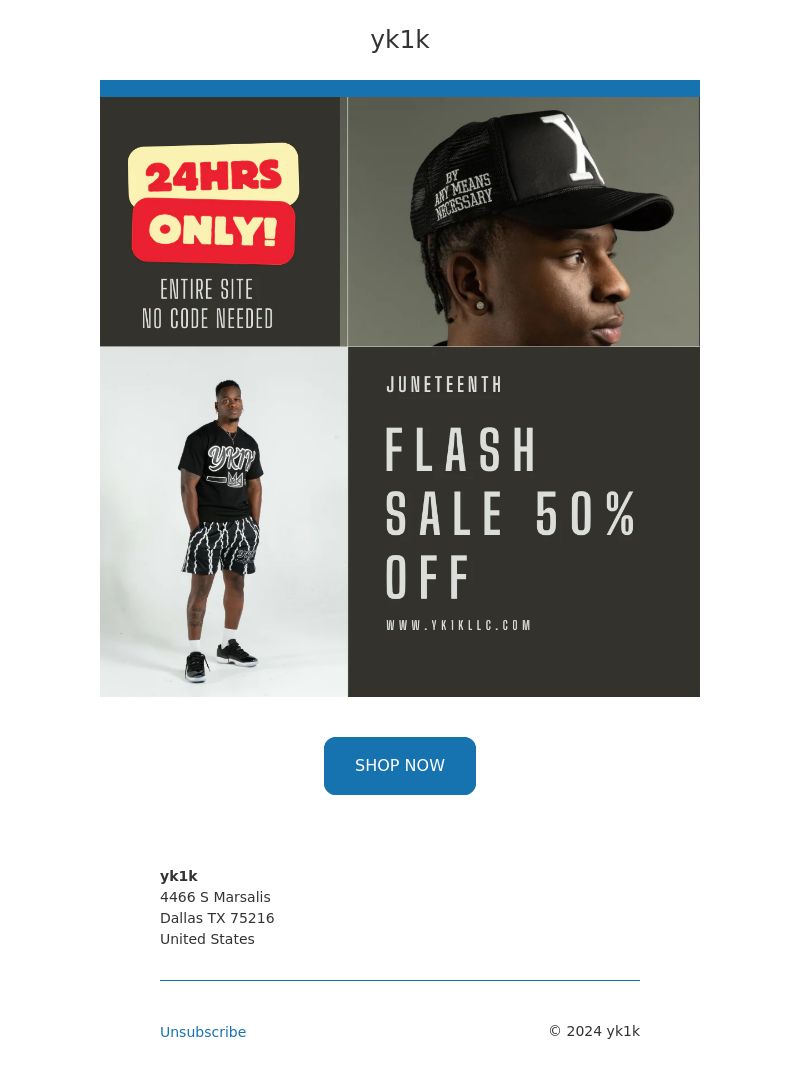Click the full-body model photo
The image size is (800, 1074).
tap(224, 522)
